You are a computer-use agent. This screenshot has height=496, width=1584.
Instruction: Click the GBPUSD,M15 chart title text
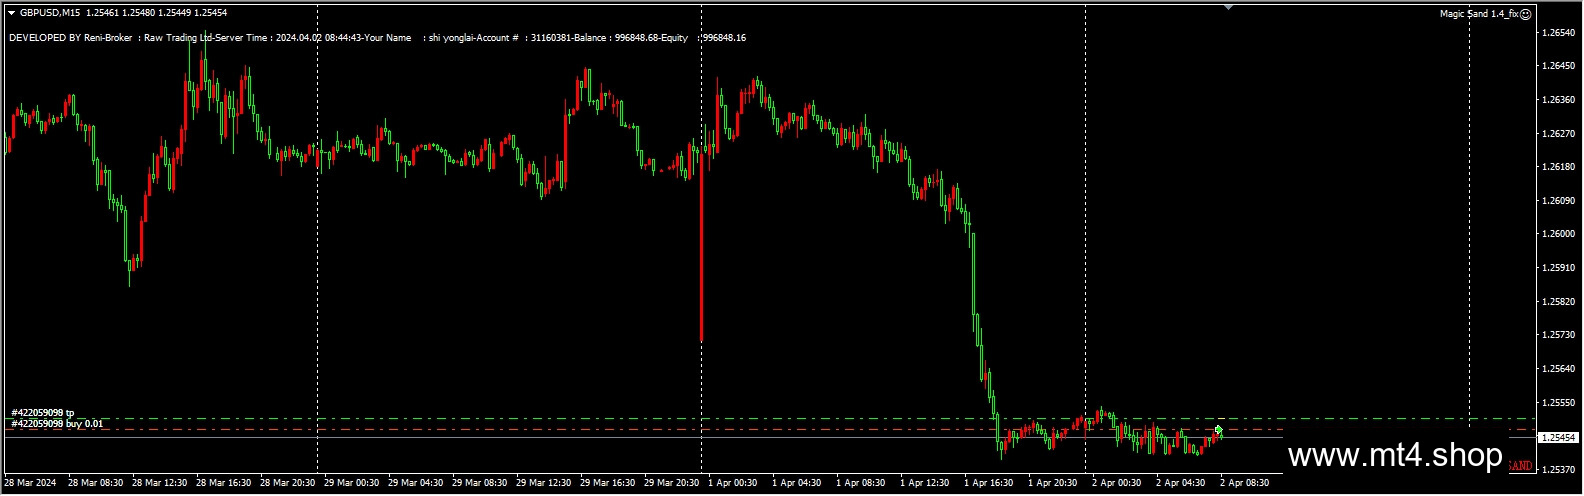click(50, 13)
